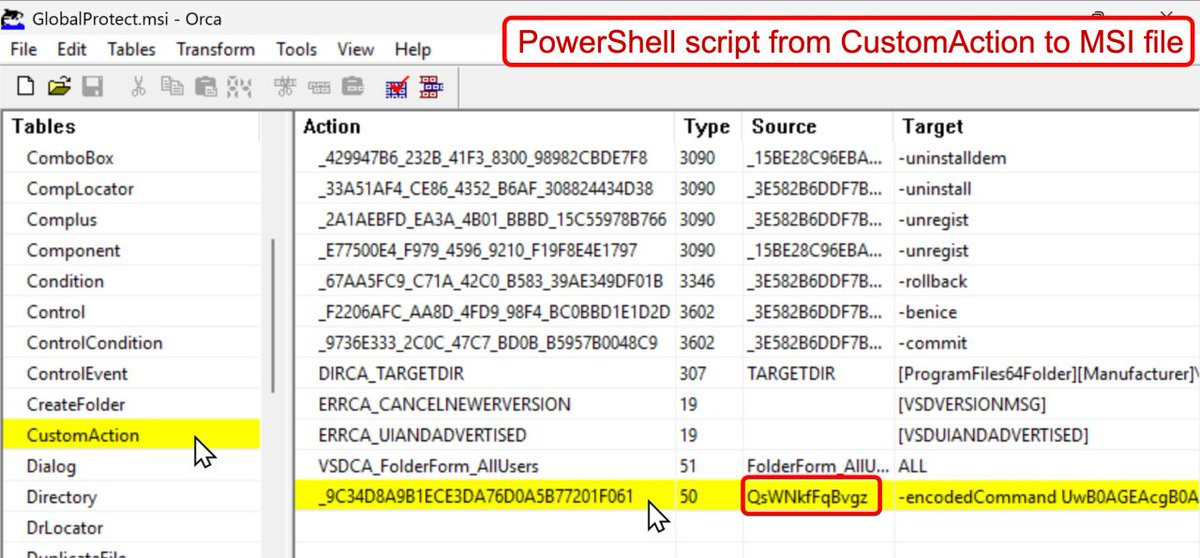Open the Tables menu
This screenshot has width=1200, height=558.
pos(132,49)
